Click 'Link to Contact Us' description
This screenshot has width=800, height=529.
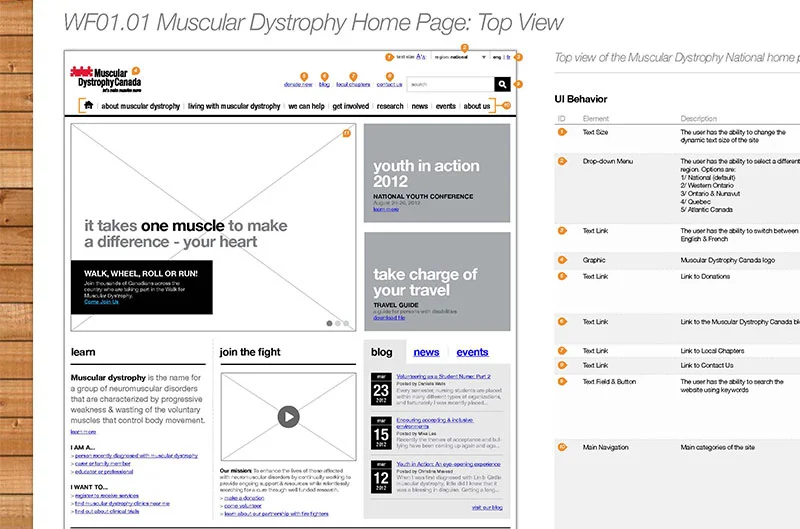coord(707,365)
